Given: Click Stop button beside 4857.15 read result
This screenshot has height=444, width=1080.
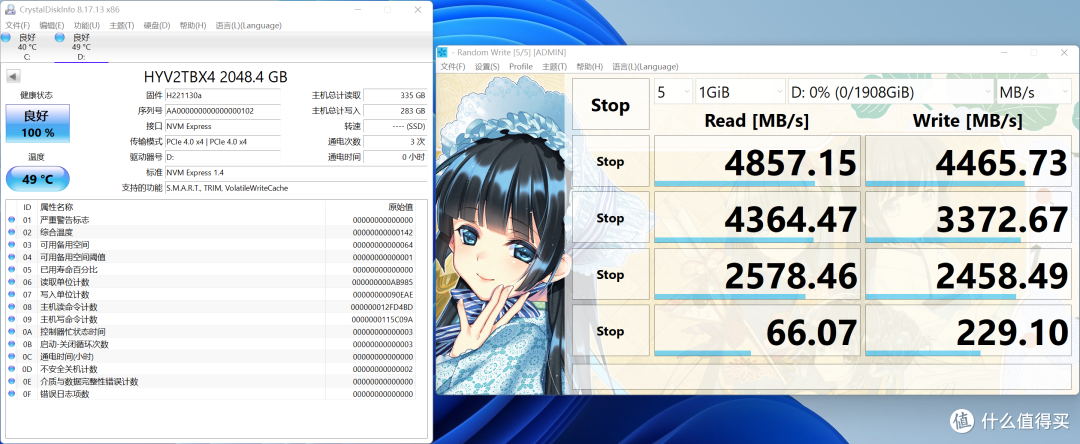Looking at the screenshot, I should click(x=610, y=161).
